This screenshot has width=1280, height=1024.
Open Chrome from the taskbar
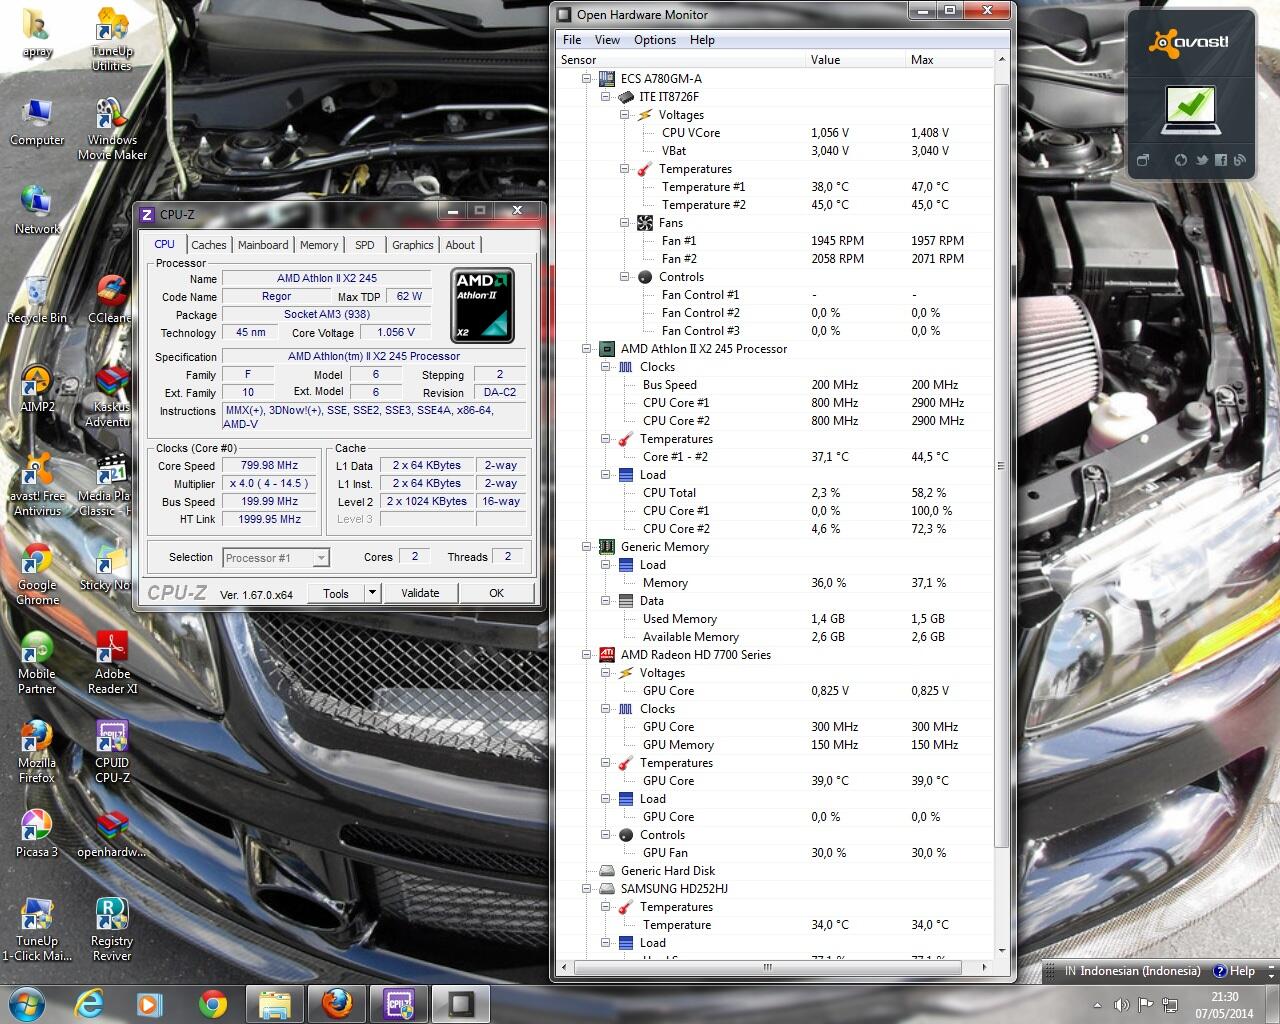[x=212, y=1003]
